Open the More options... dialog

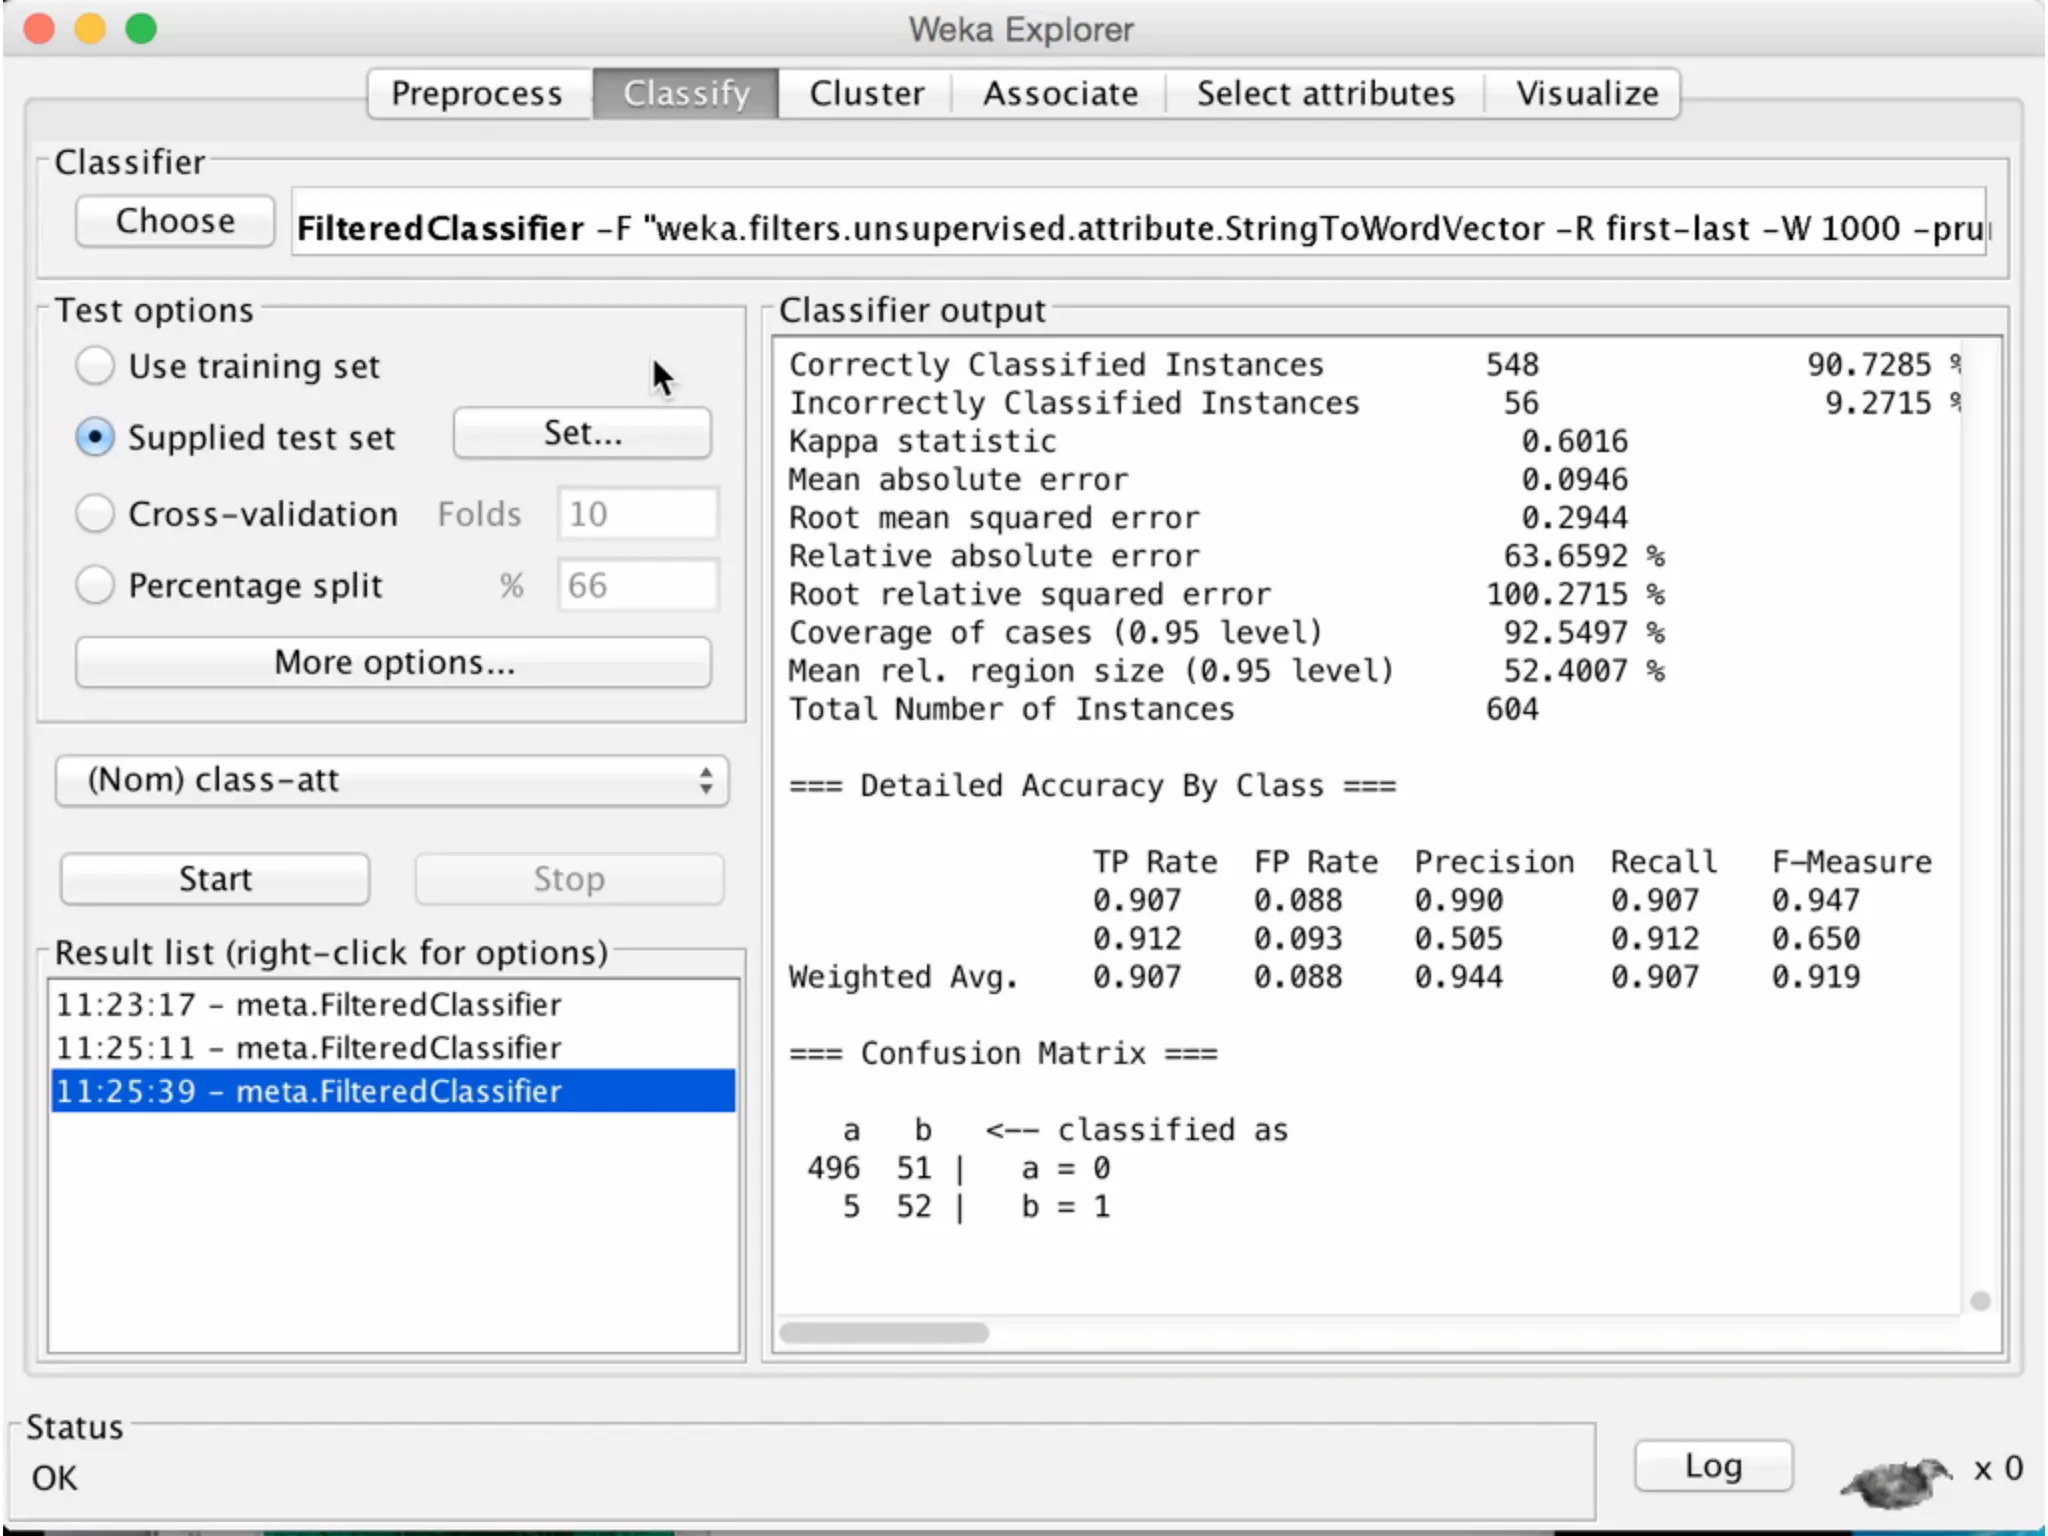coord(394,662)
